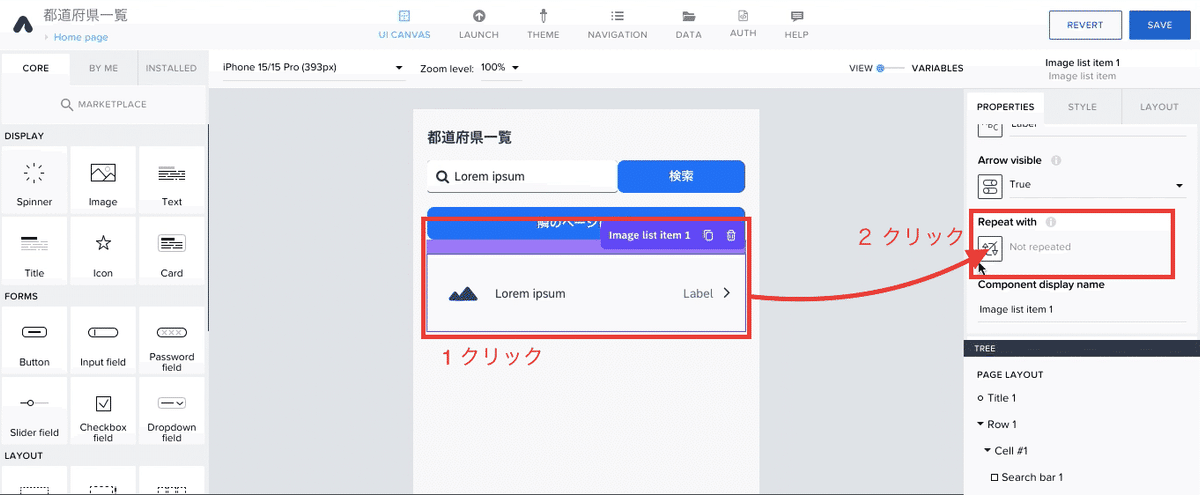Switch to the Core components tab
1200x495 pixels.
[36, 68]
